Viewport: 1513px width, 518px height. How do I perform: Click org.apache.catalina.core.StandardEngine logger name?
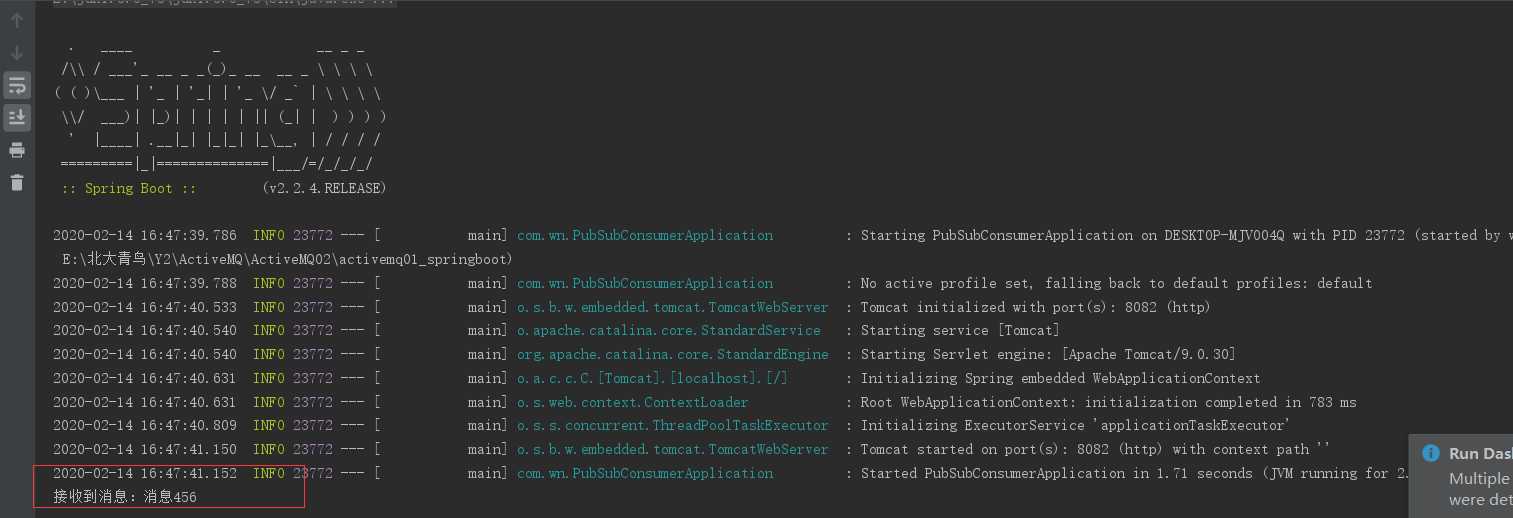point(673,355)
